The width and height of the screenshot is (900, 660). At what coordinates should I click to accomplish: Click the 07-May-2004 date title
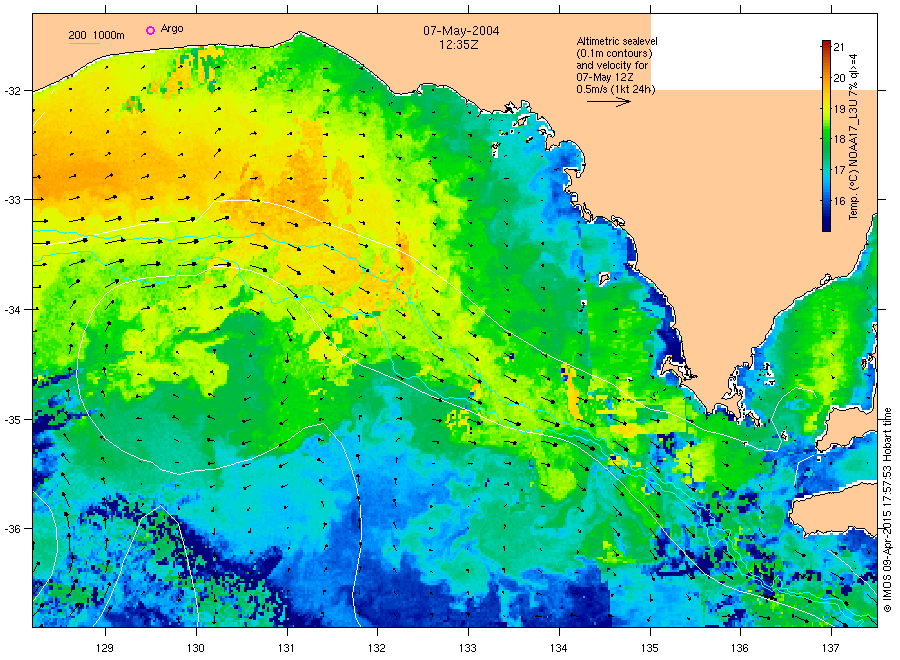coord(461,30)
